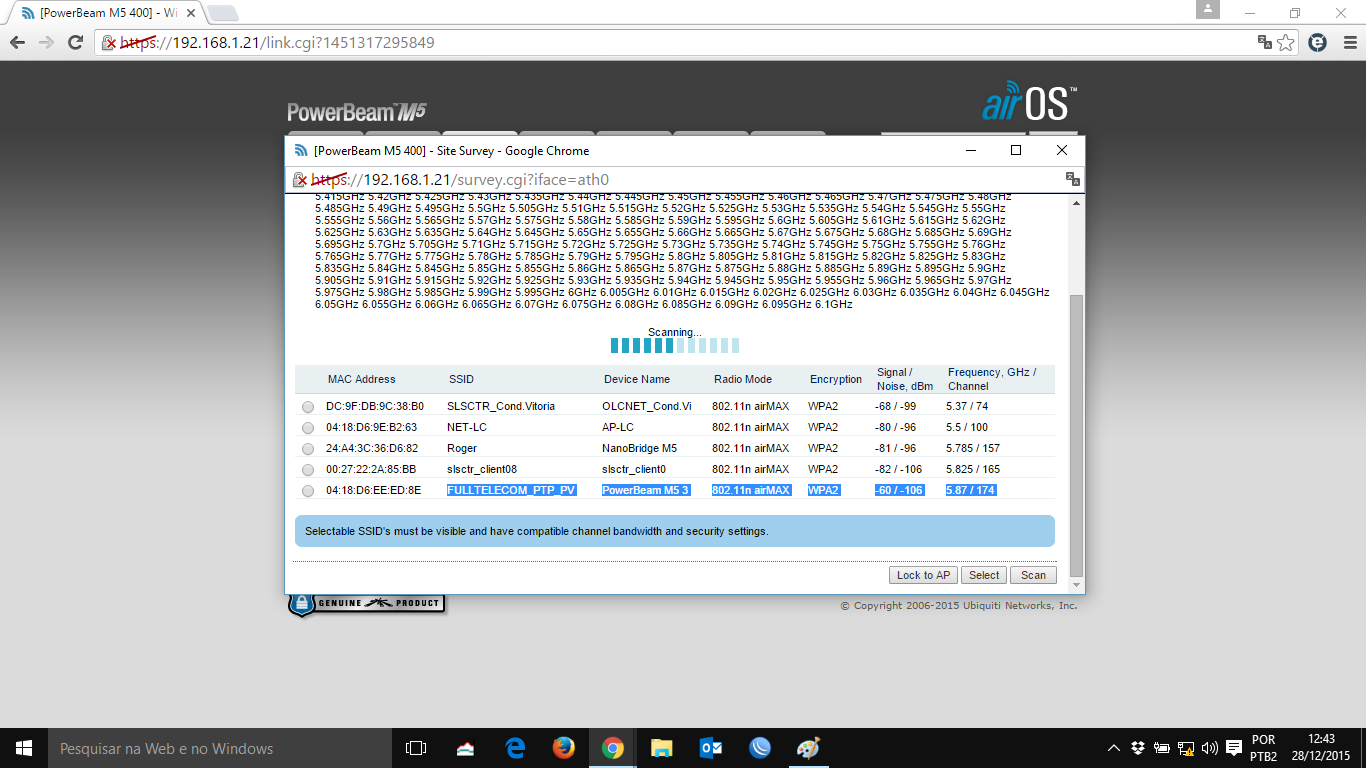Click the Scanning progress bar
The height and width of the screenshot is (768, 1366).
click(675, 345)
